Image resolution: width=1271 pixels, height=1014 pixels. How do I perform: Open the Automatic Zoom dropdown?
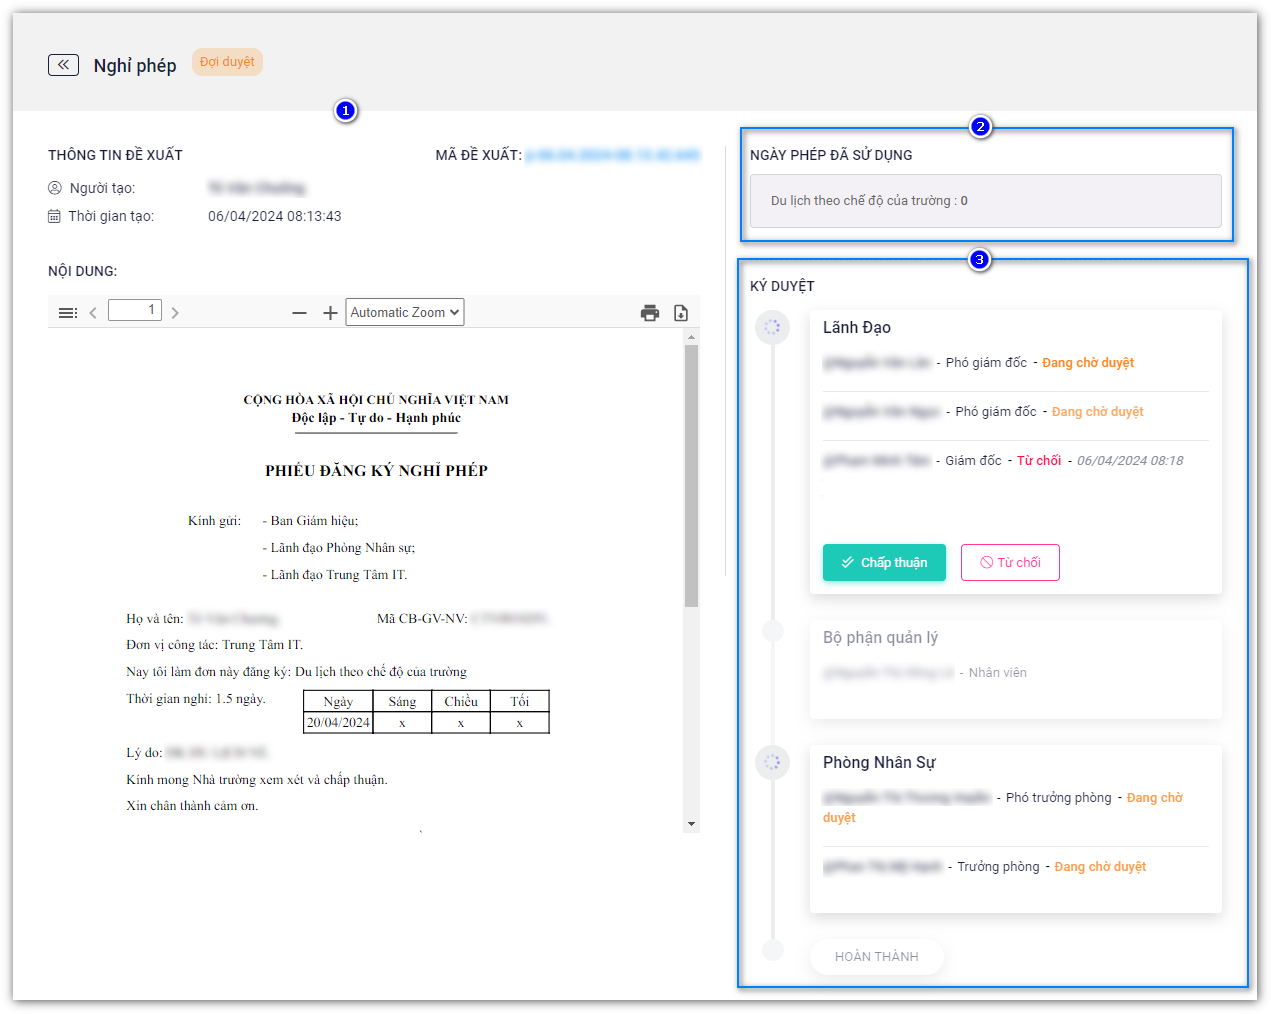point(405,312)
